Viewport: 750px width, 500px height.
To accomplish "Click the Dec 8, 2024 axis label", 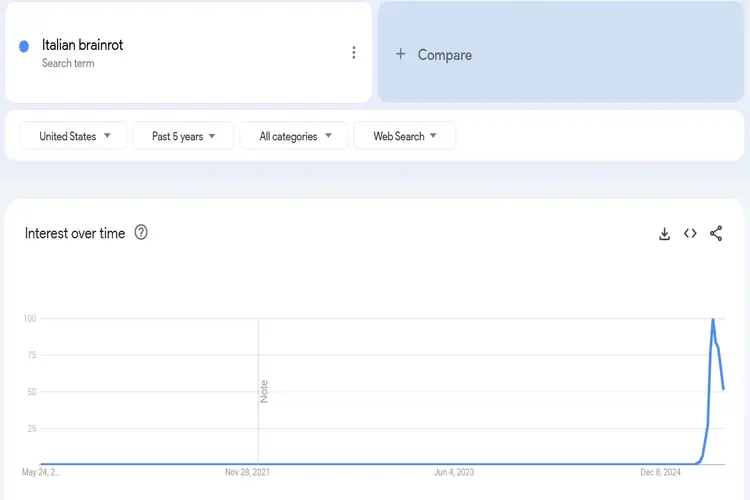I will click(660, 472).
